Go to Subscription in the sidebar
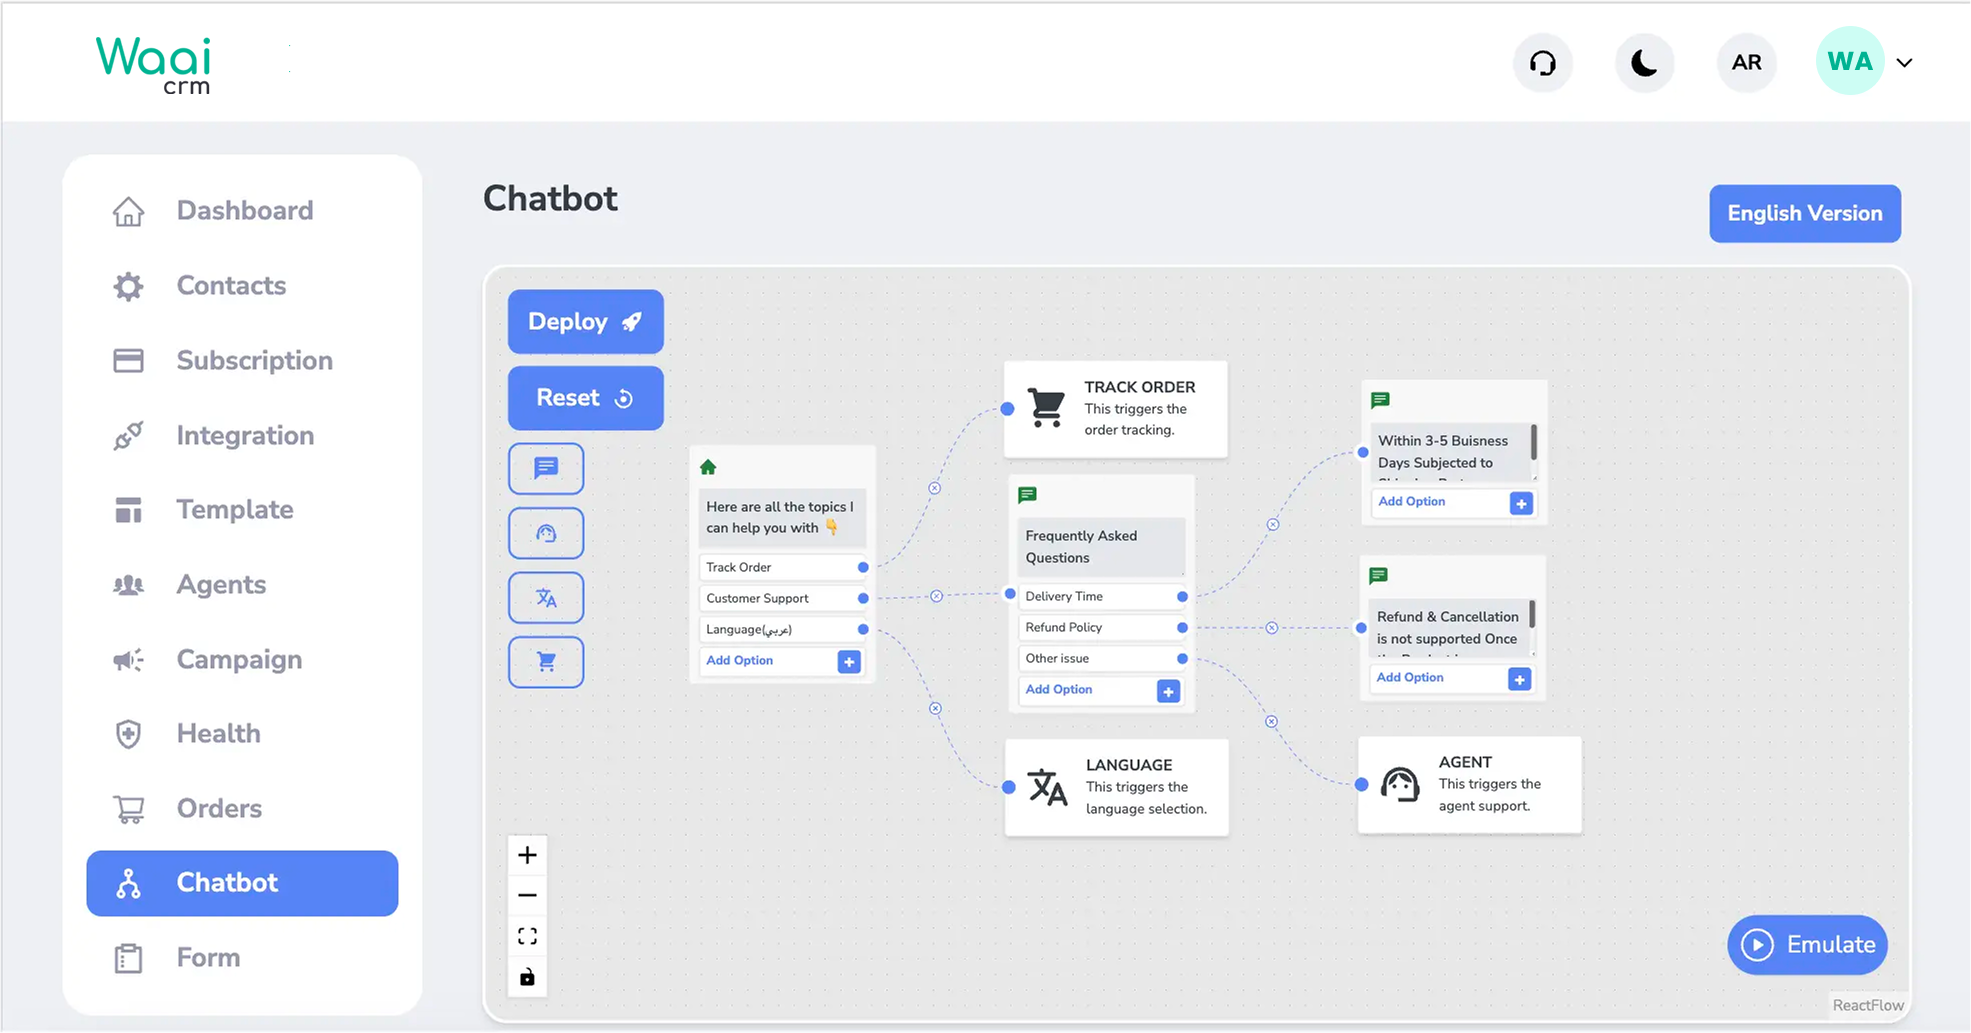The height and width of the screenshot is (1033, 1971). pos(242,361)
